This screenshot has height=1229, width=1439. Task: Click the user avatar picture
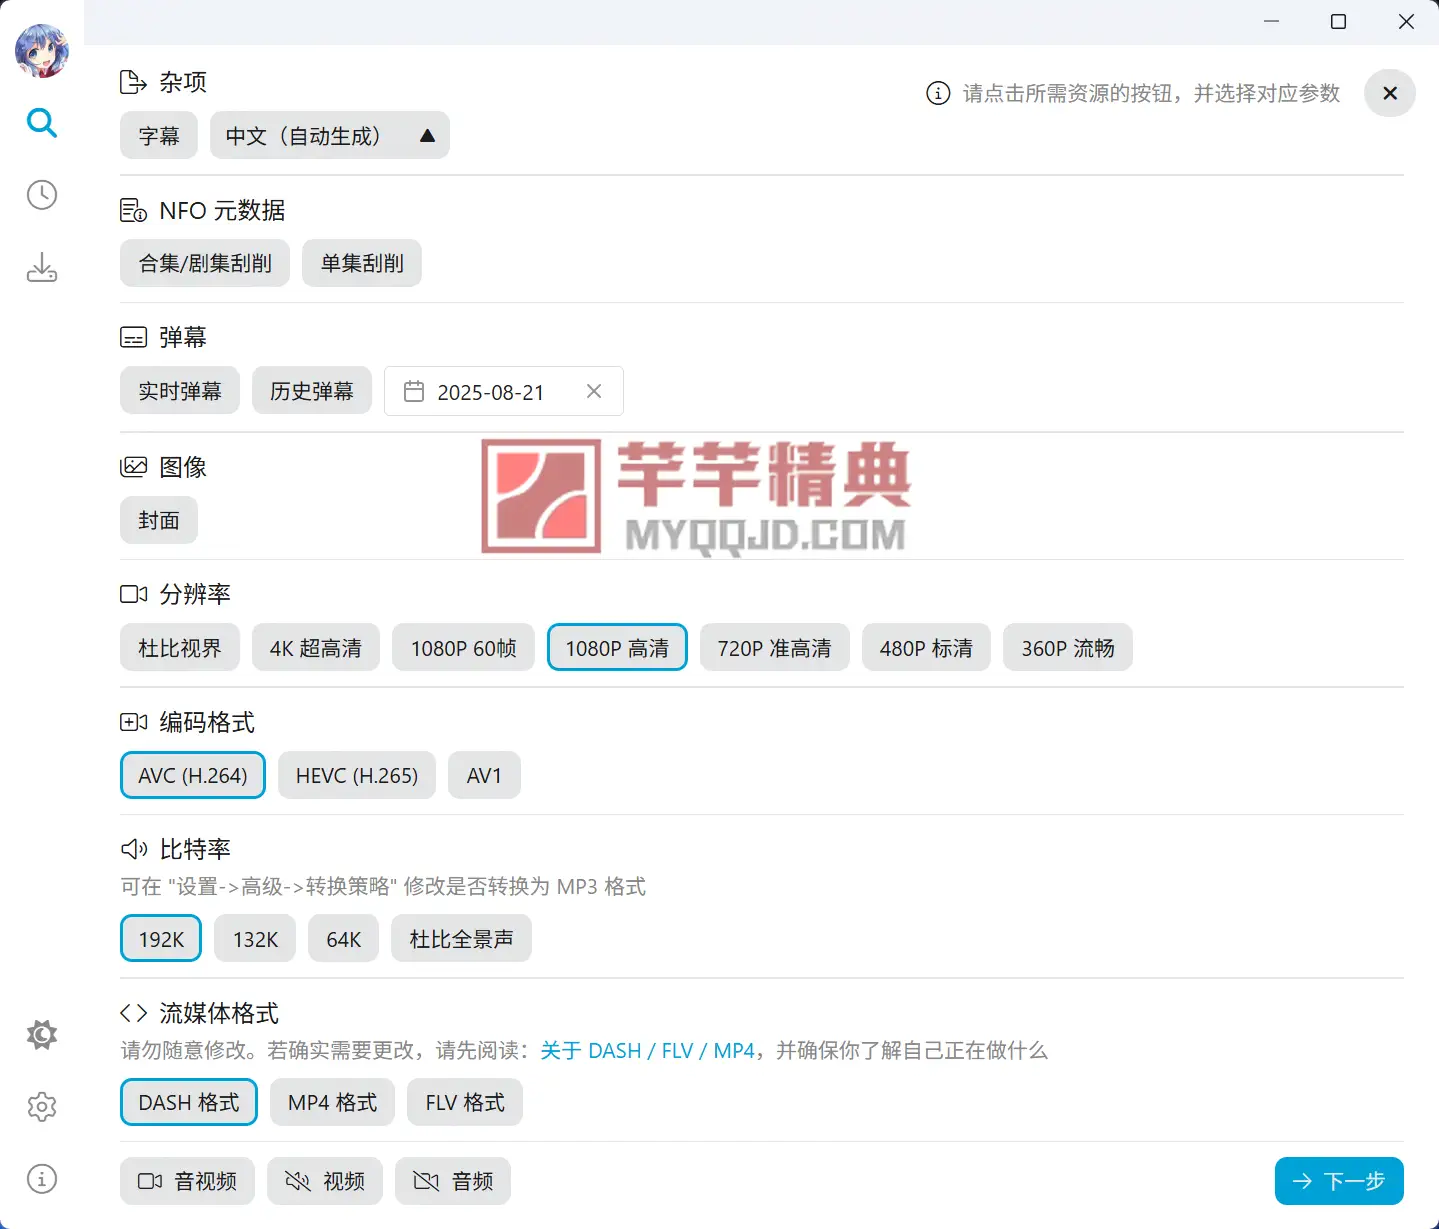coord(42,51)
